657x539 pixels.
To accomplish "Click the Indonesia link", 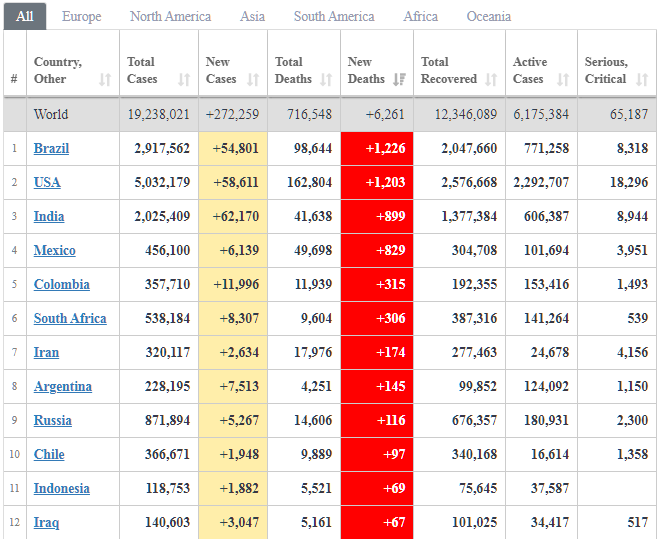I will click(x=62, y=488).
